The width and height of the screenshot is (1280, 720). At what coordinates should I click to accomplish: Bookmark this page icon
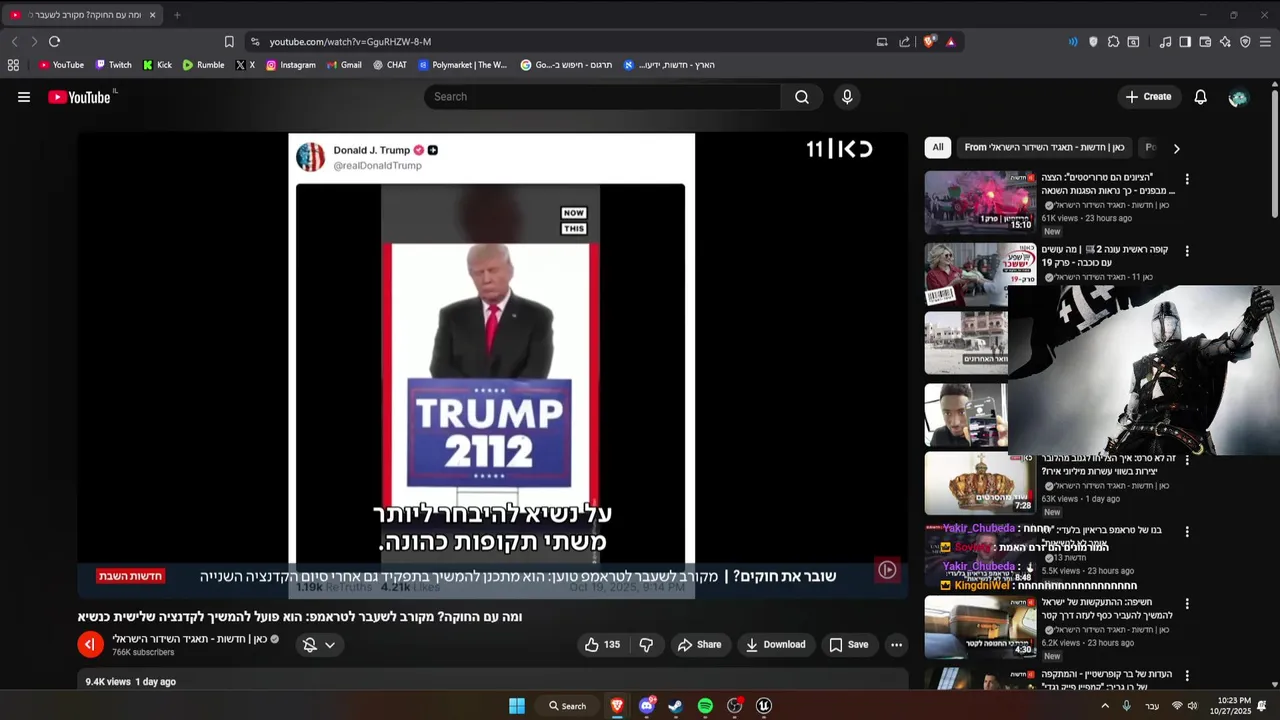(229, 42)
